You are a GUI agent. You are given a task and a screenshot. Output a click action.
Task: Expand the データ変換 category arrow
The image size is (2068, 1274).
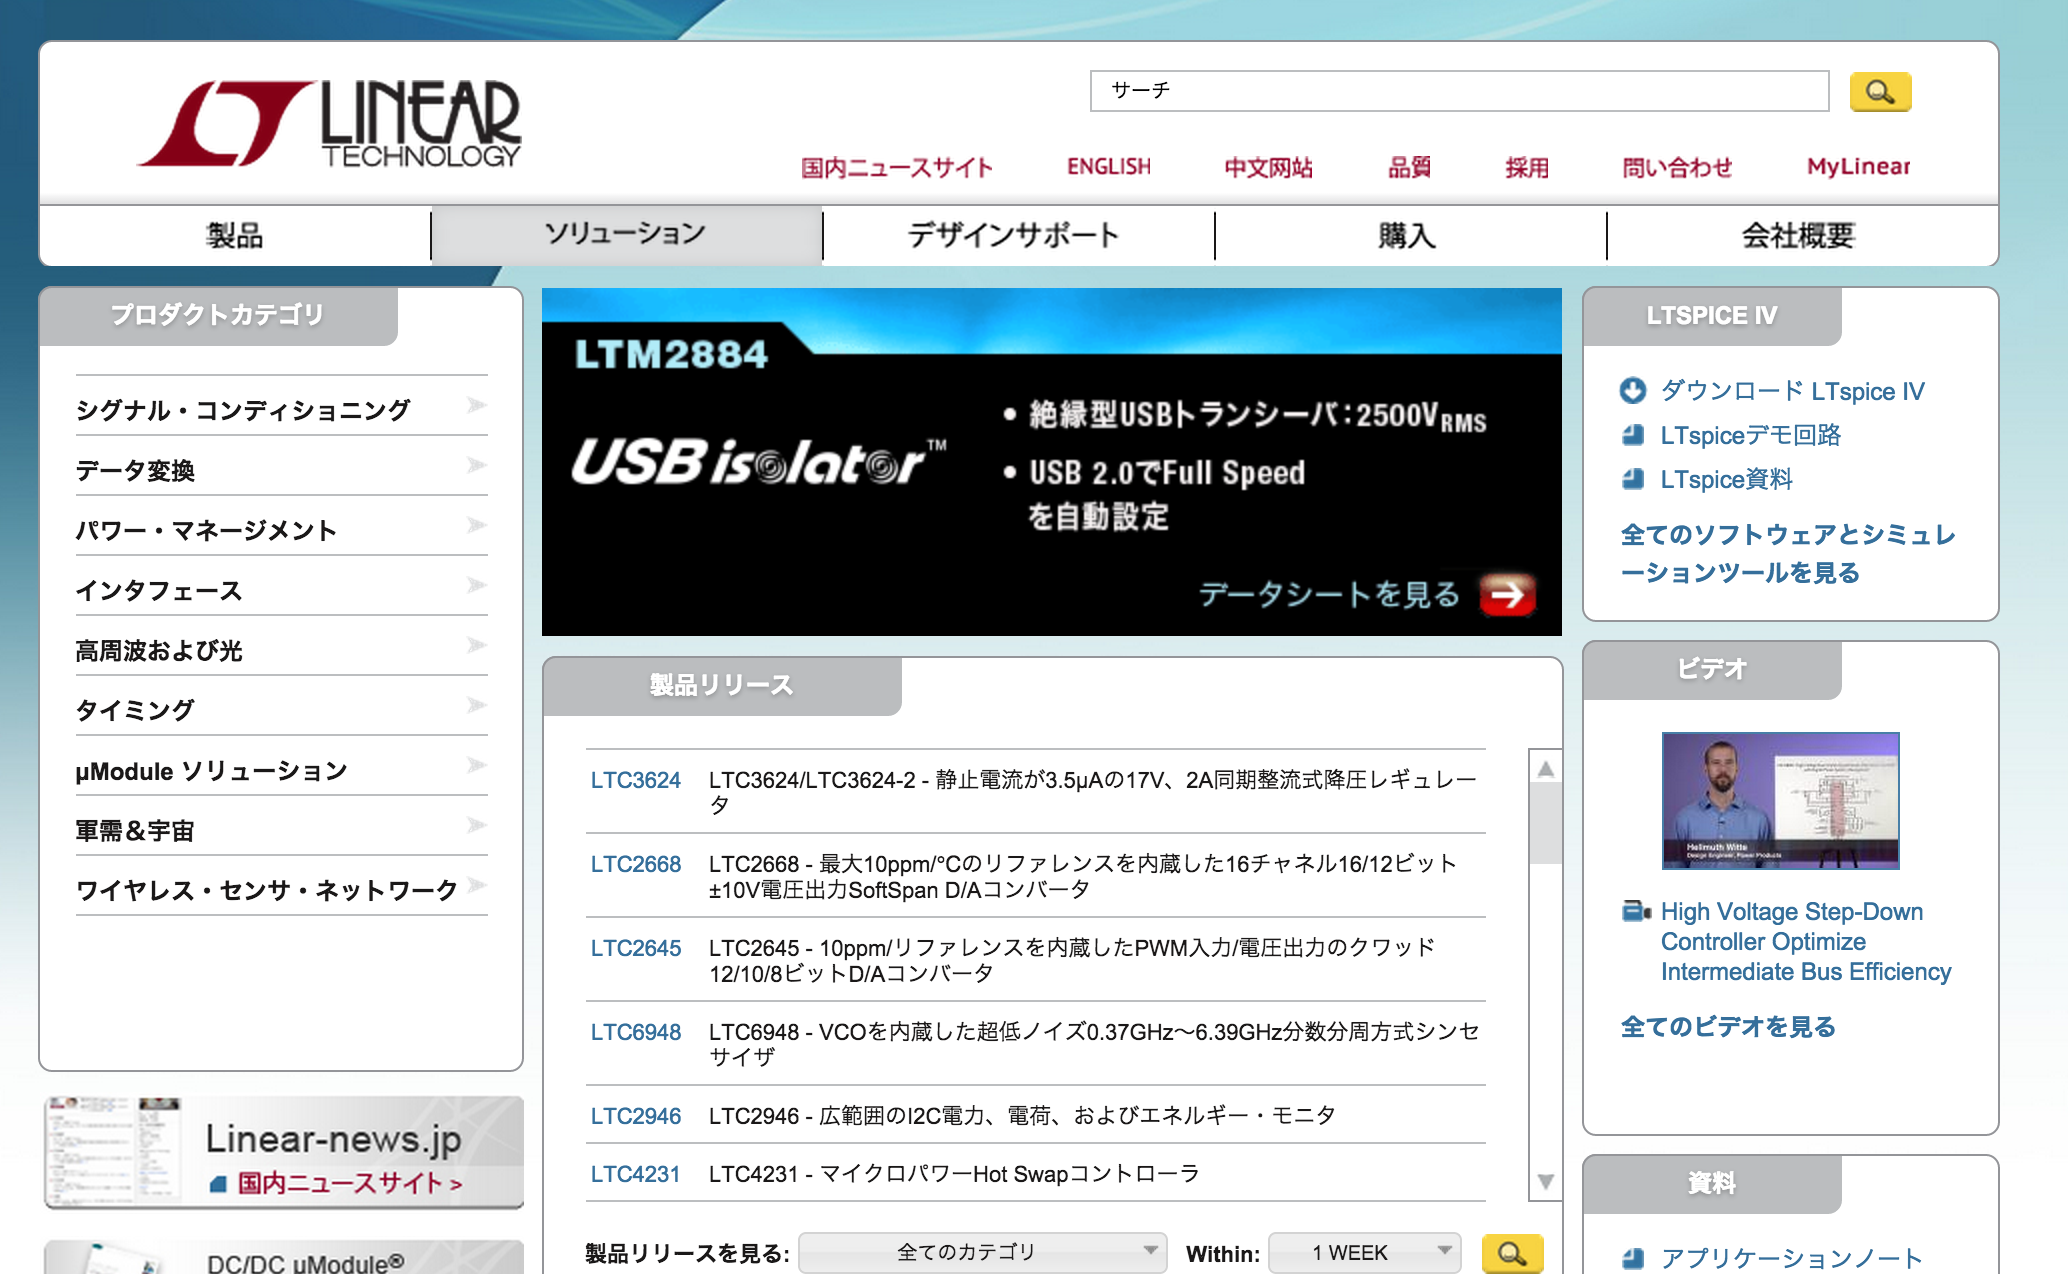click(x=476, y=465)
